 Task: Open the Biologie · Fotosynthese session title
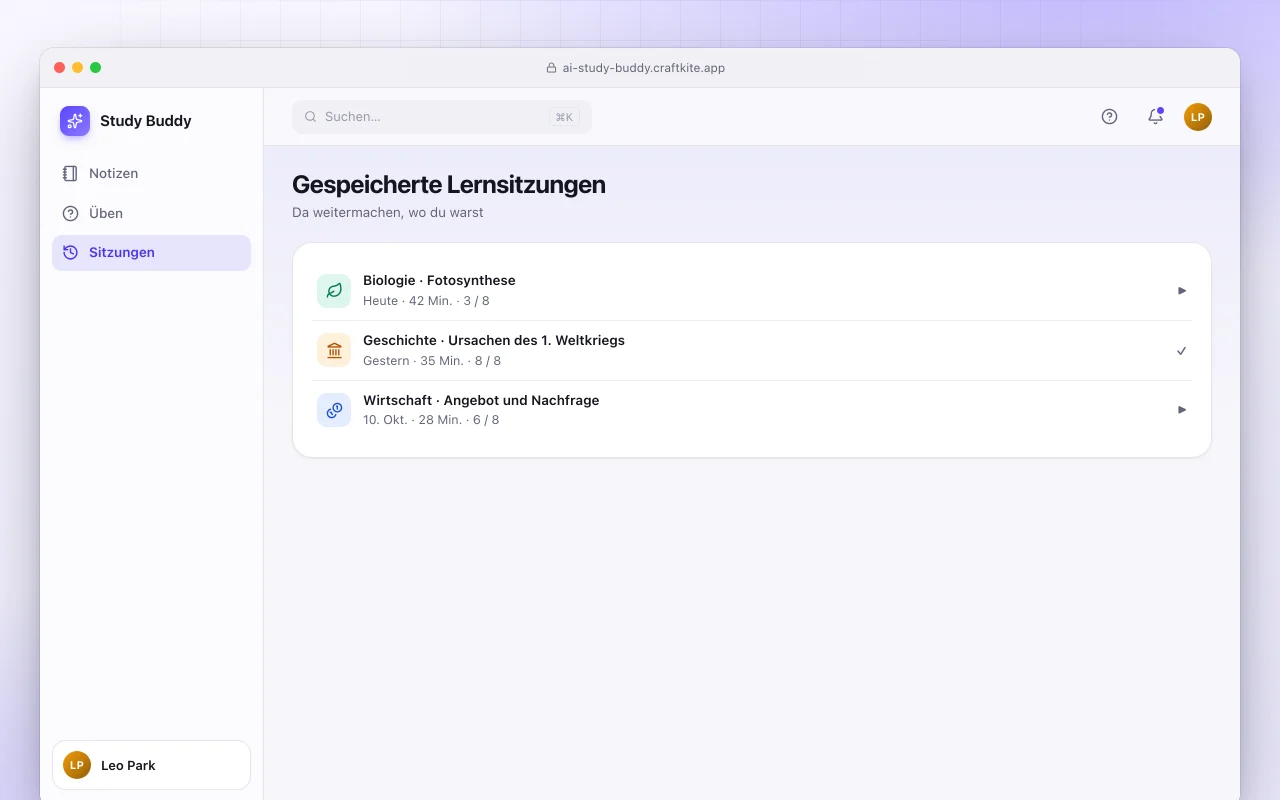coord(439,281)
